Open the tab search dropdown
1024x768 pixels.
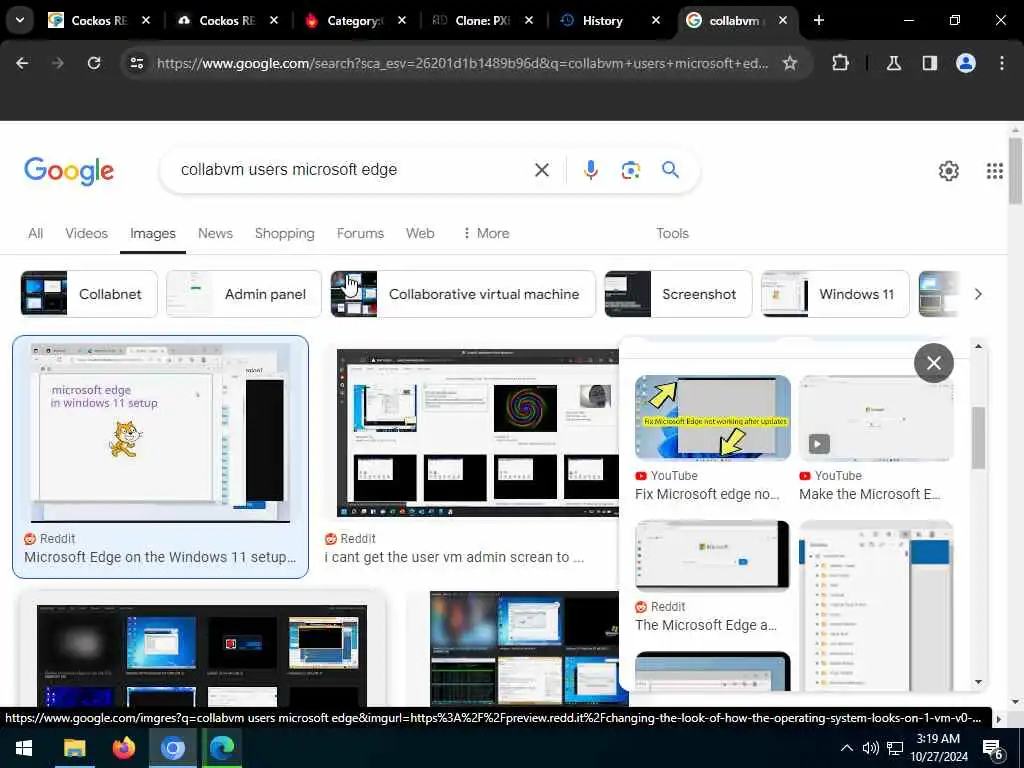coord(20,20)
